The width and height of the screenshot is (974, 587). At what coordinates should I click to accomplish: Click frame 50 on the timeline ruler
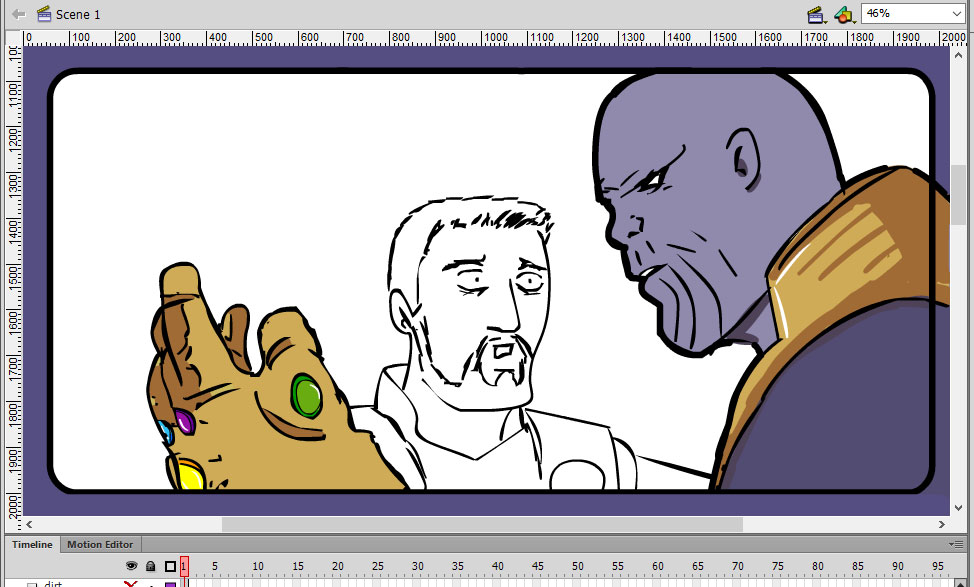578,566
